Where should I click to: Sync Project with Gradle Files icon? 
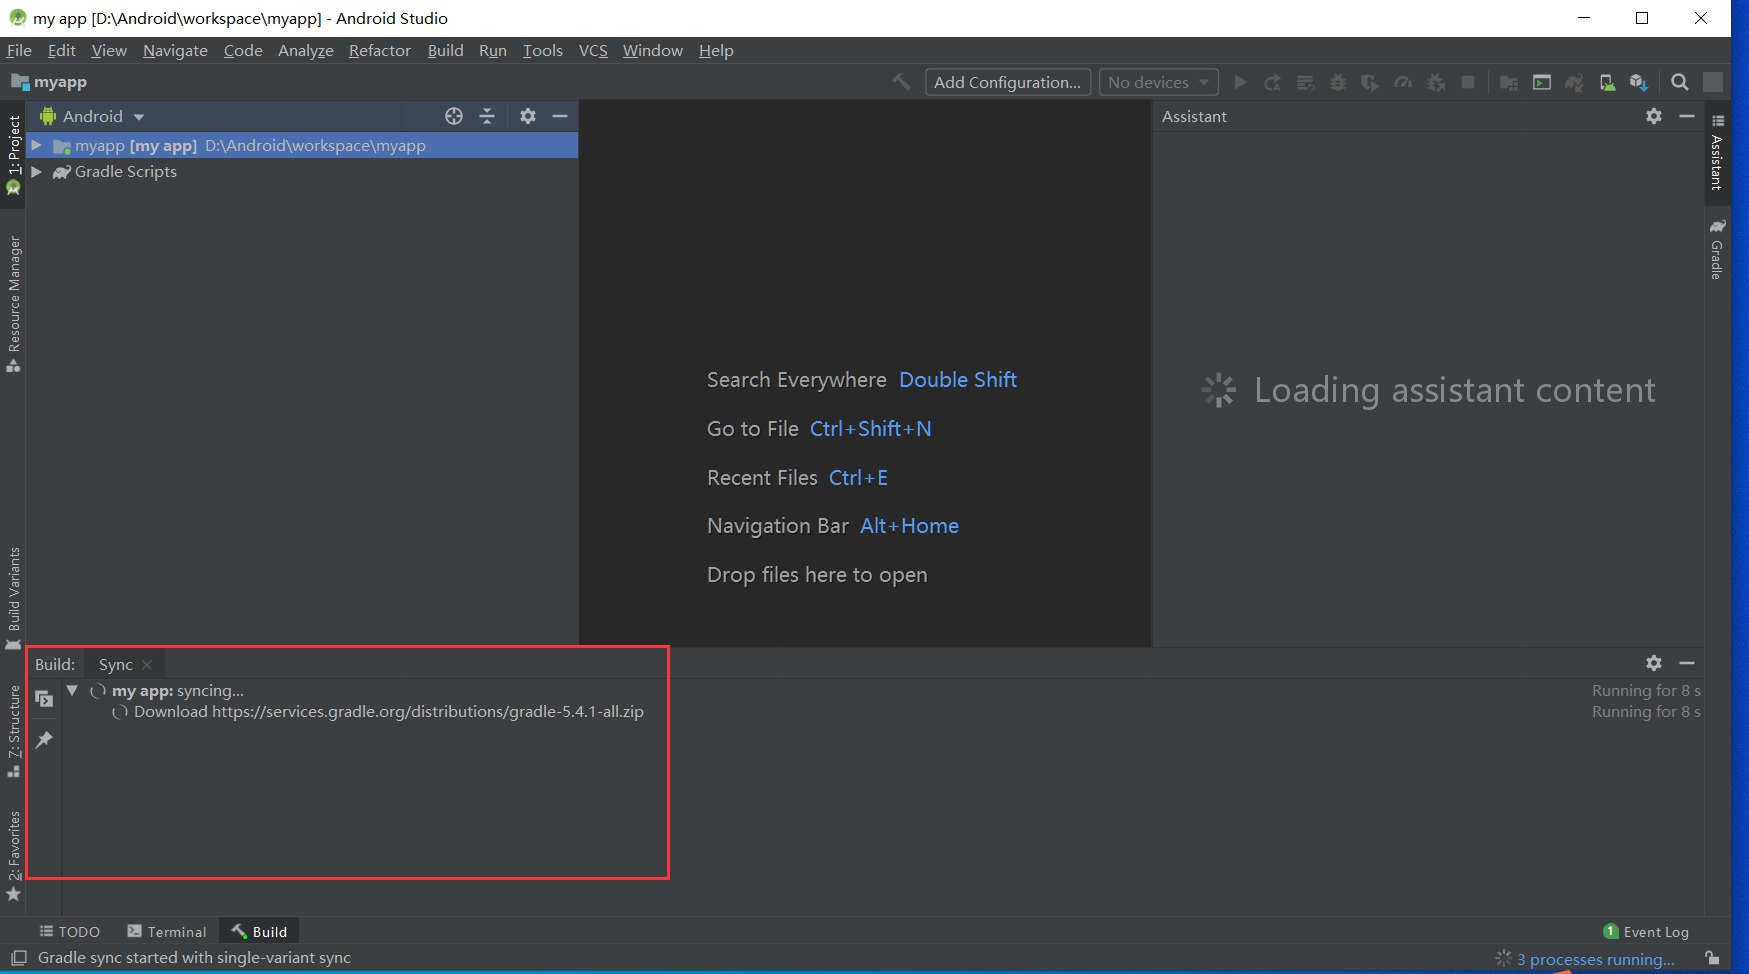(1574, 82)
